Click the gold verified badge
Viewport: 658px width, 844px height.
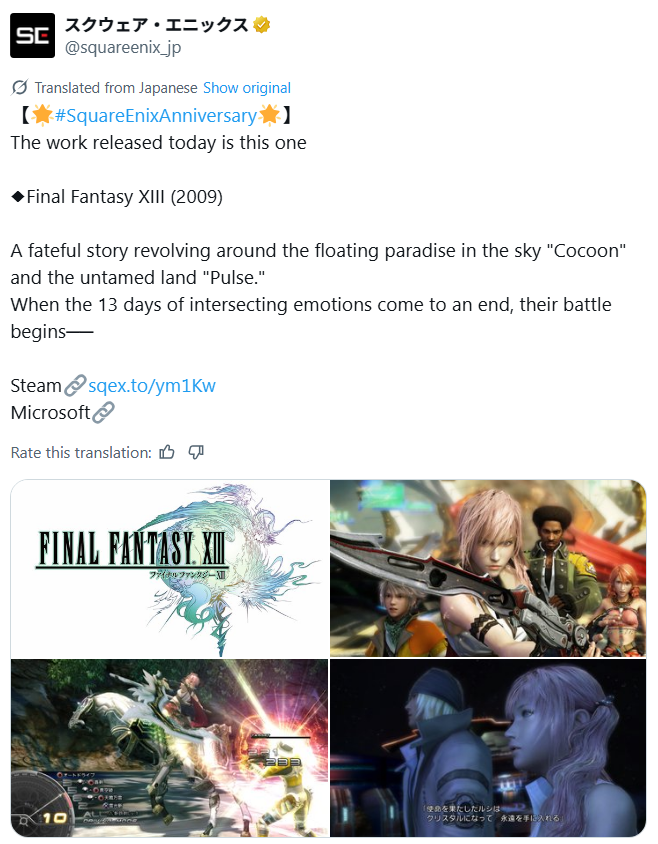click(x=262, y=25)
